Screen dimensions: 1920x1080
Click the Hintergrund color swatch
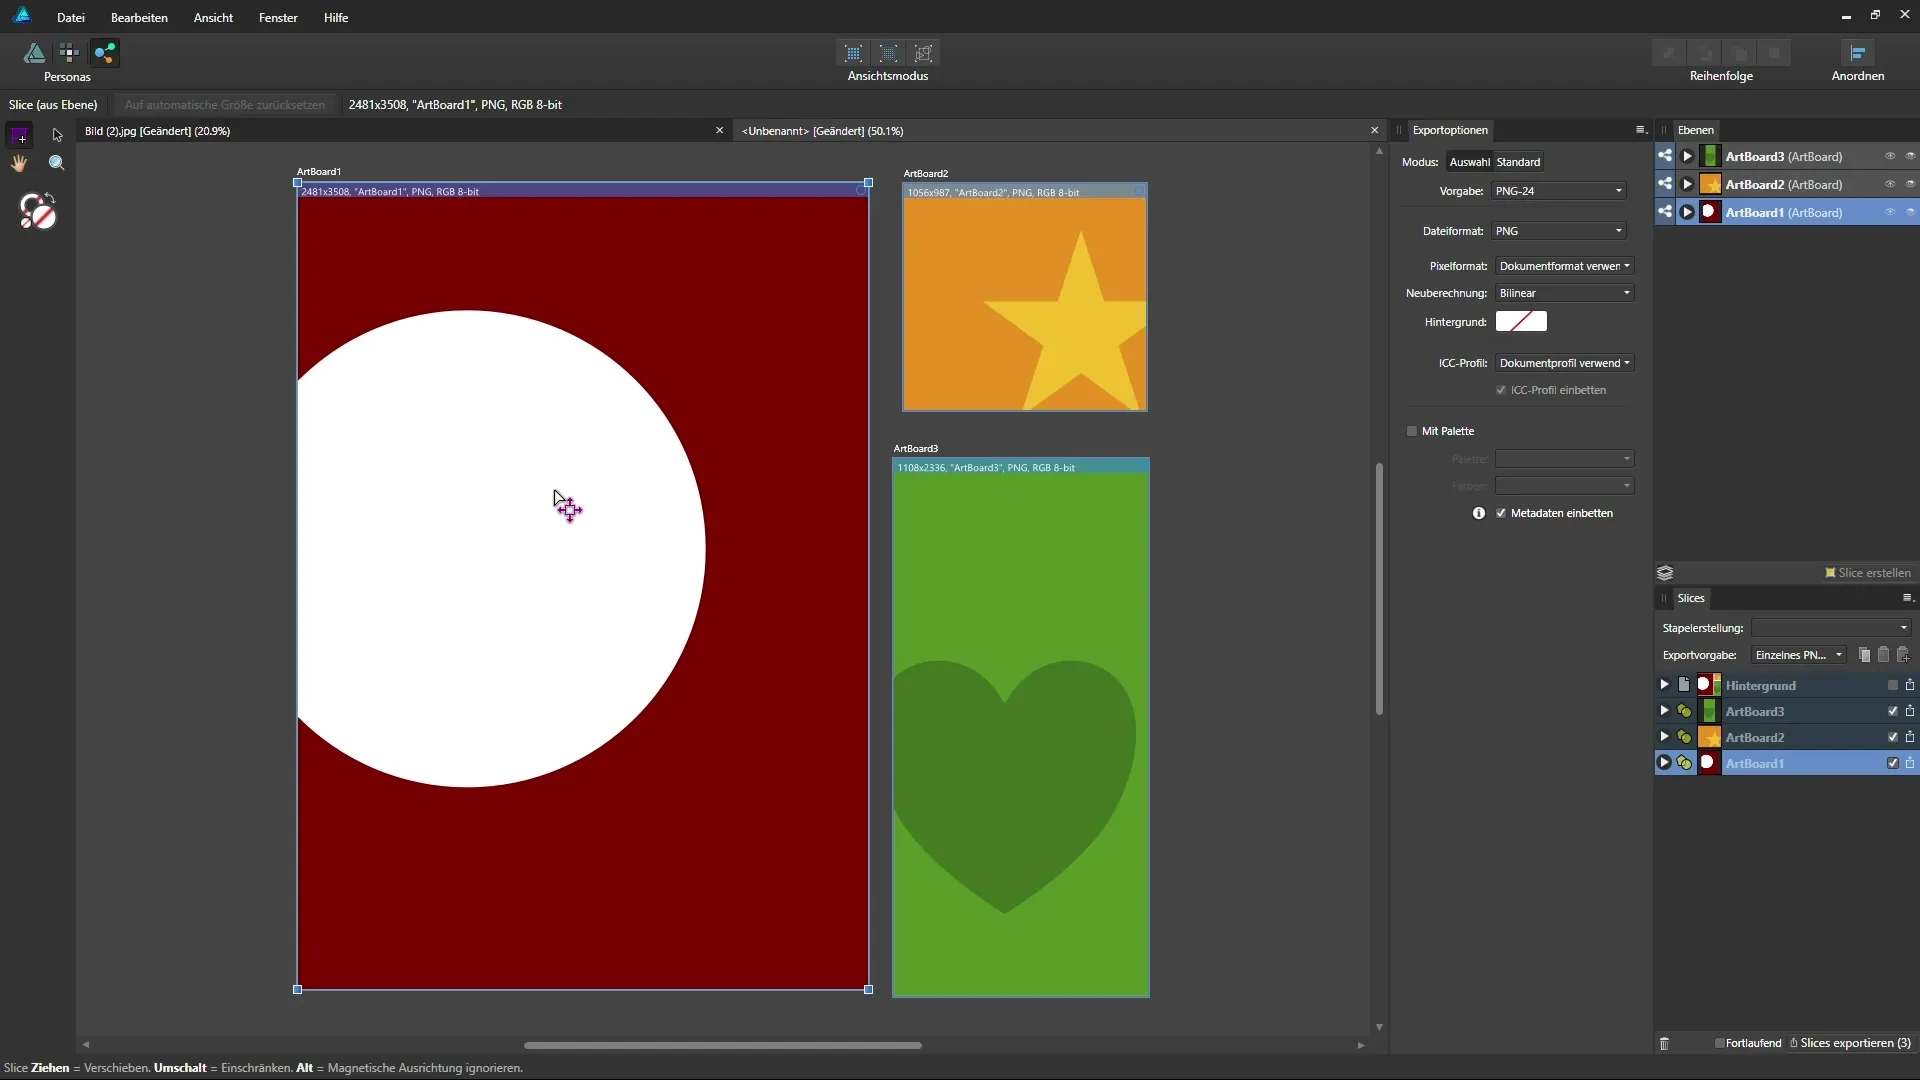pos(1521,321)
